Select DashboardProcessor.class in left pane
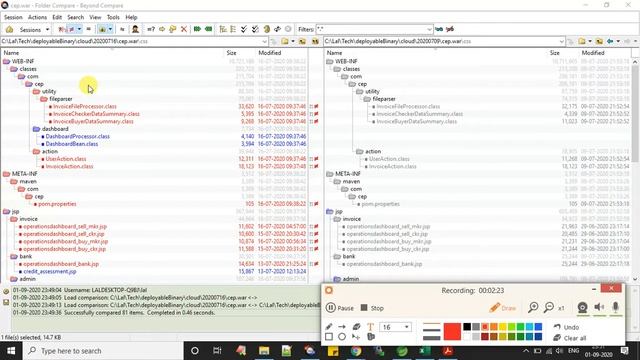Image resolution: width=640 pixels, height=360 pixels. point(78,136)
